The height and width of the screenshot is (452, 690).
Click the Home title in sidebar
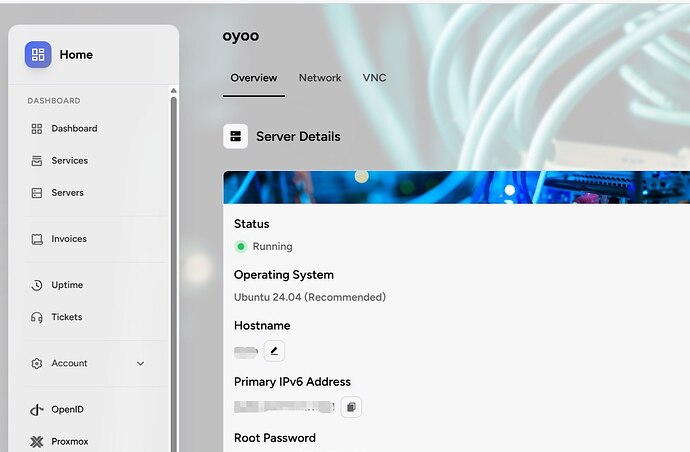76,55
